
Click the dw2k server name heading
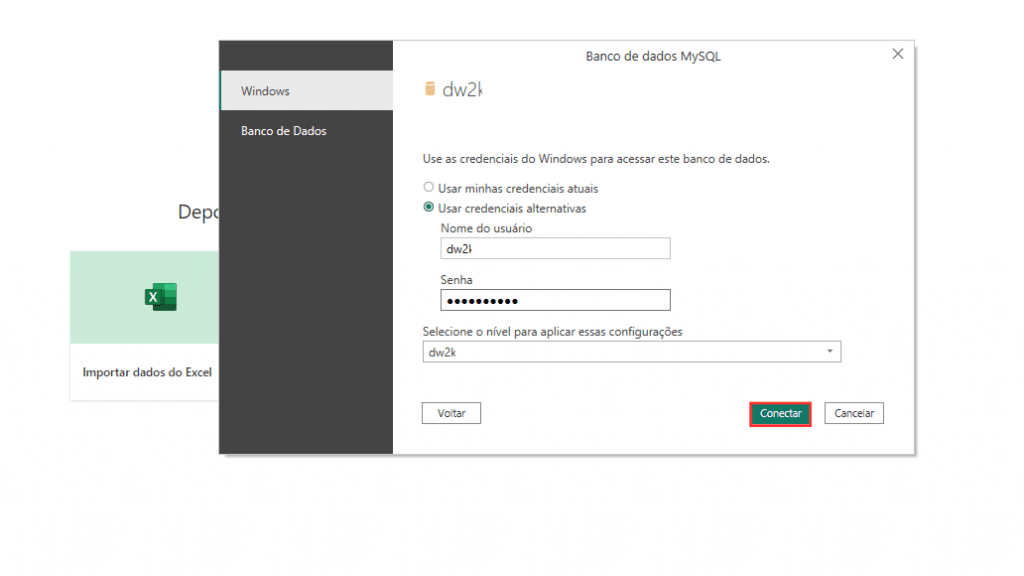[x=462, y=89]
